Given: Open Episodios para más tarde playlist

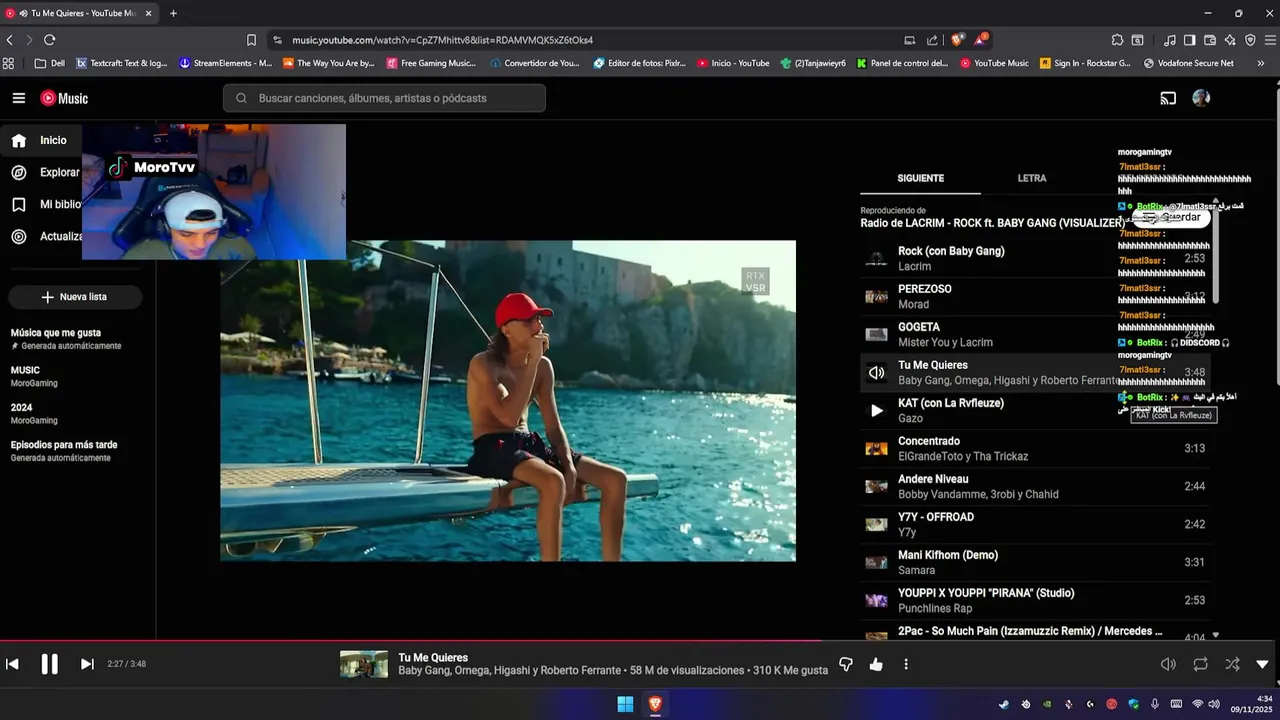Looking at the screenshot, I should (x=64, y=451).
